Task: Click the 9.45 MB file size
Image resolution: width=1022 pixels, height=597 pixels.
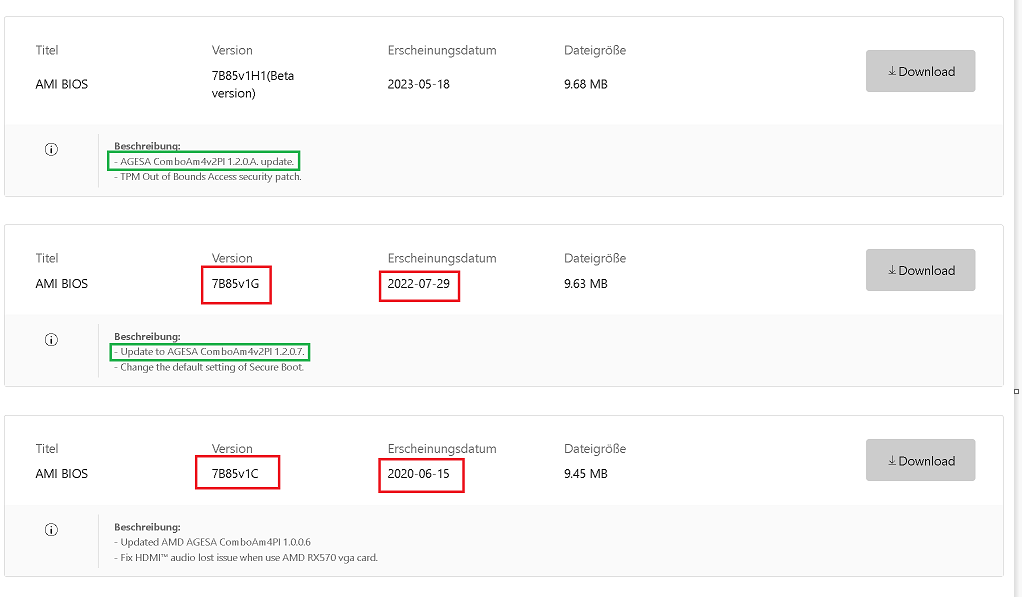Action: (x=585, y=474)
